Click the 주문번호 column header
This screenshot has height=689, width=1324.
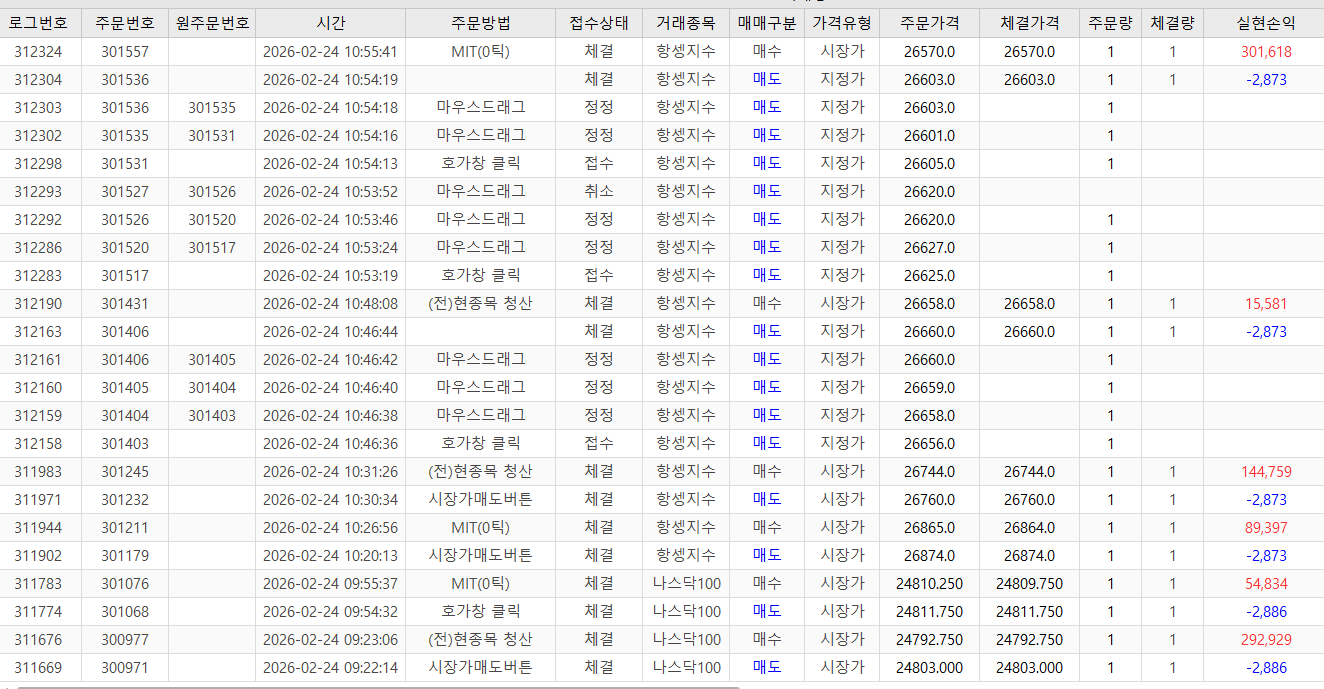coord(125,23)
